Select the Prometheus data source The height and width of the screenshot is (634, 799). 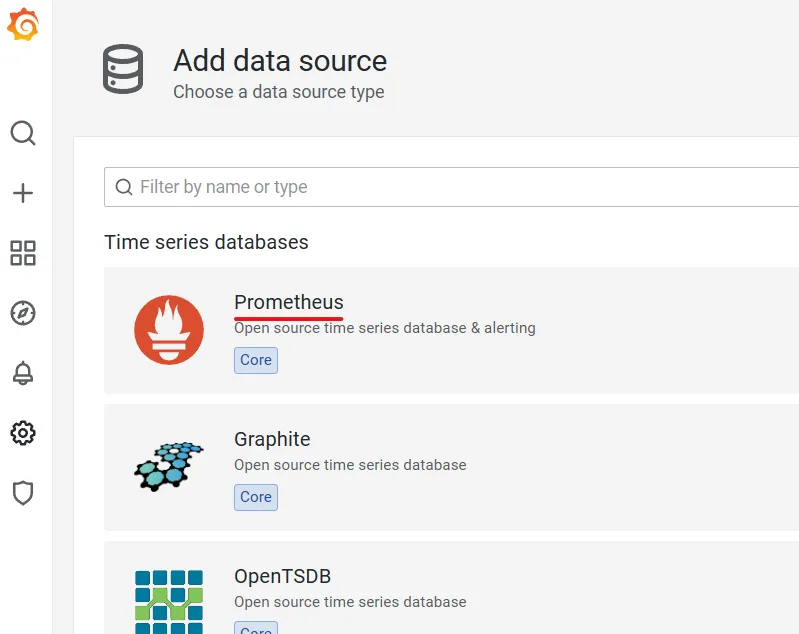point(451,330)
